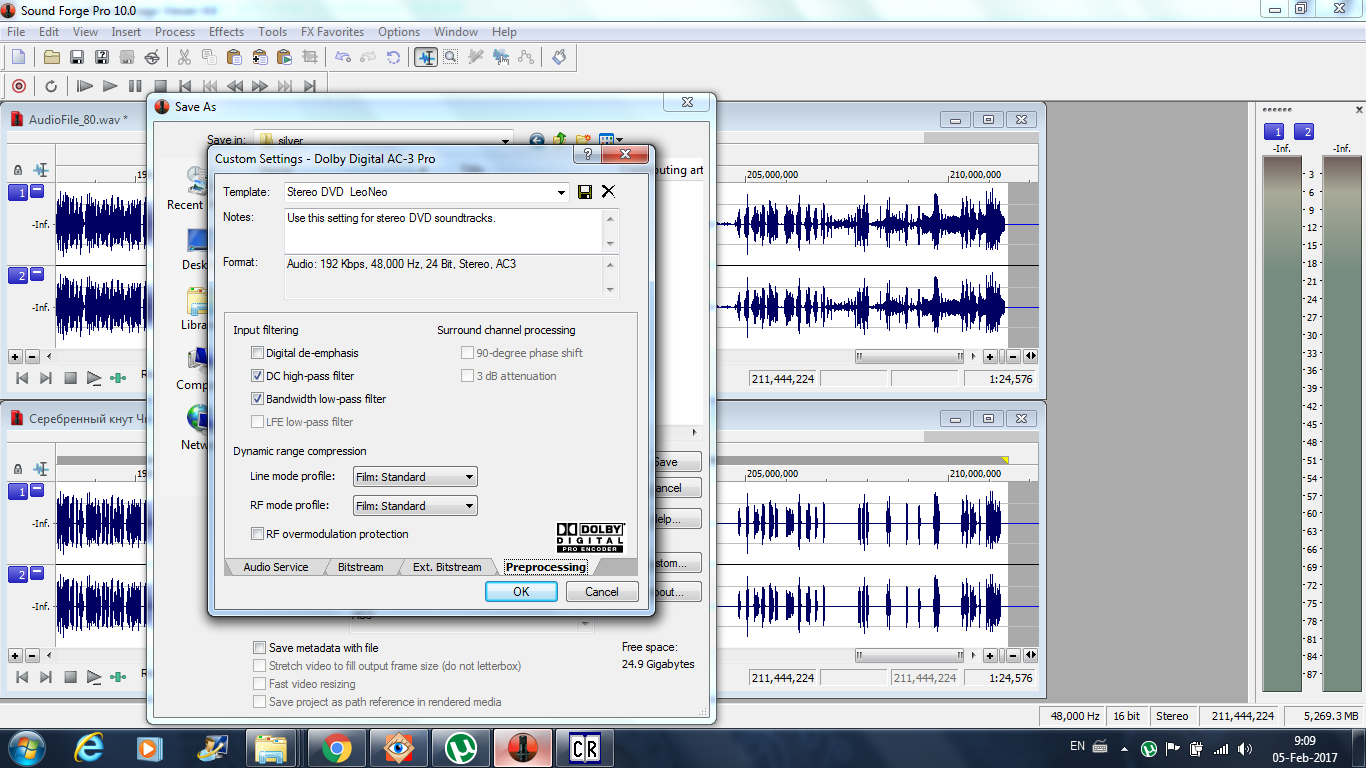The width and height of the screenshot is (1366, 768).
Task: Switch to the Ext. Bitstream tab
Action: tap(447, 567)
